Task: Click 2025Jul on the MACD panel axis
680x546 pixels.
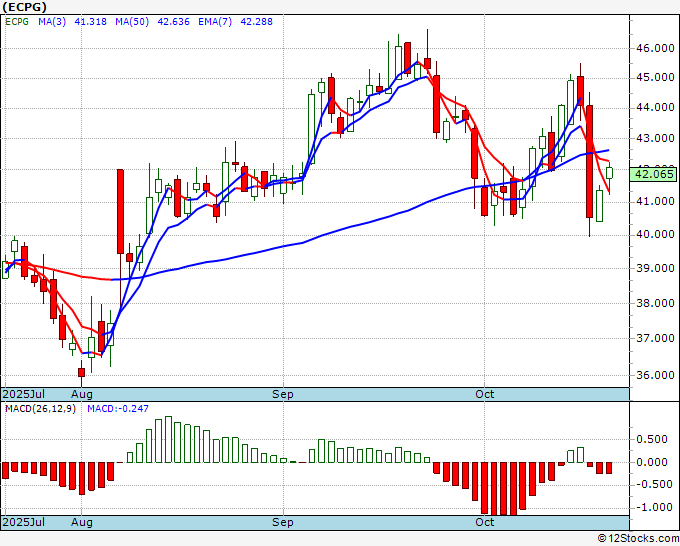Action: (24, 522)
